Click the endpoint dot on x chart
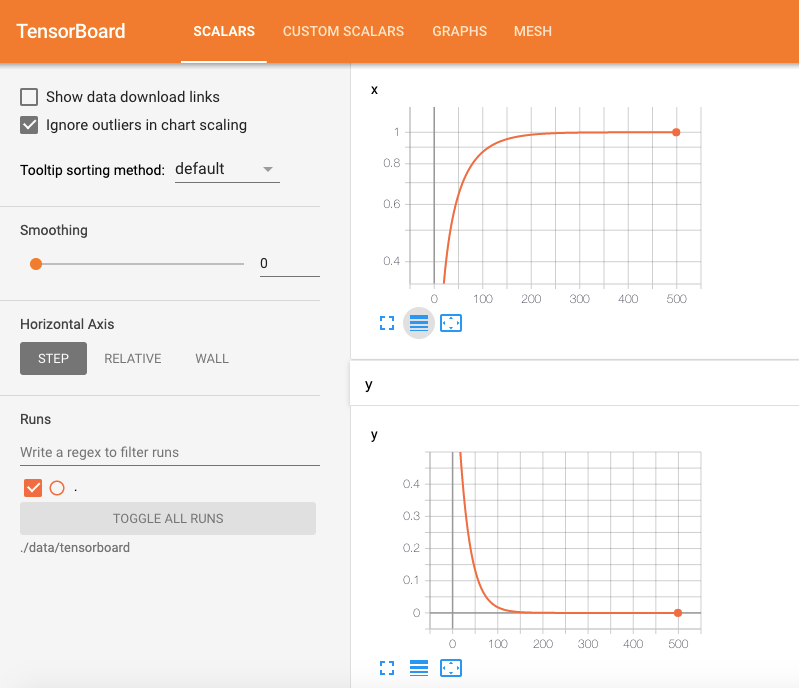The width and height of the screenshot is (799, 688). [676, 133]
